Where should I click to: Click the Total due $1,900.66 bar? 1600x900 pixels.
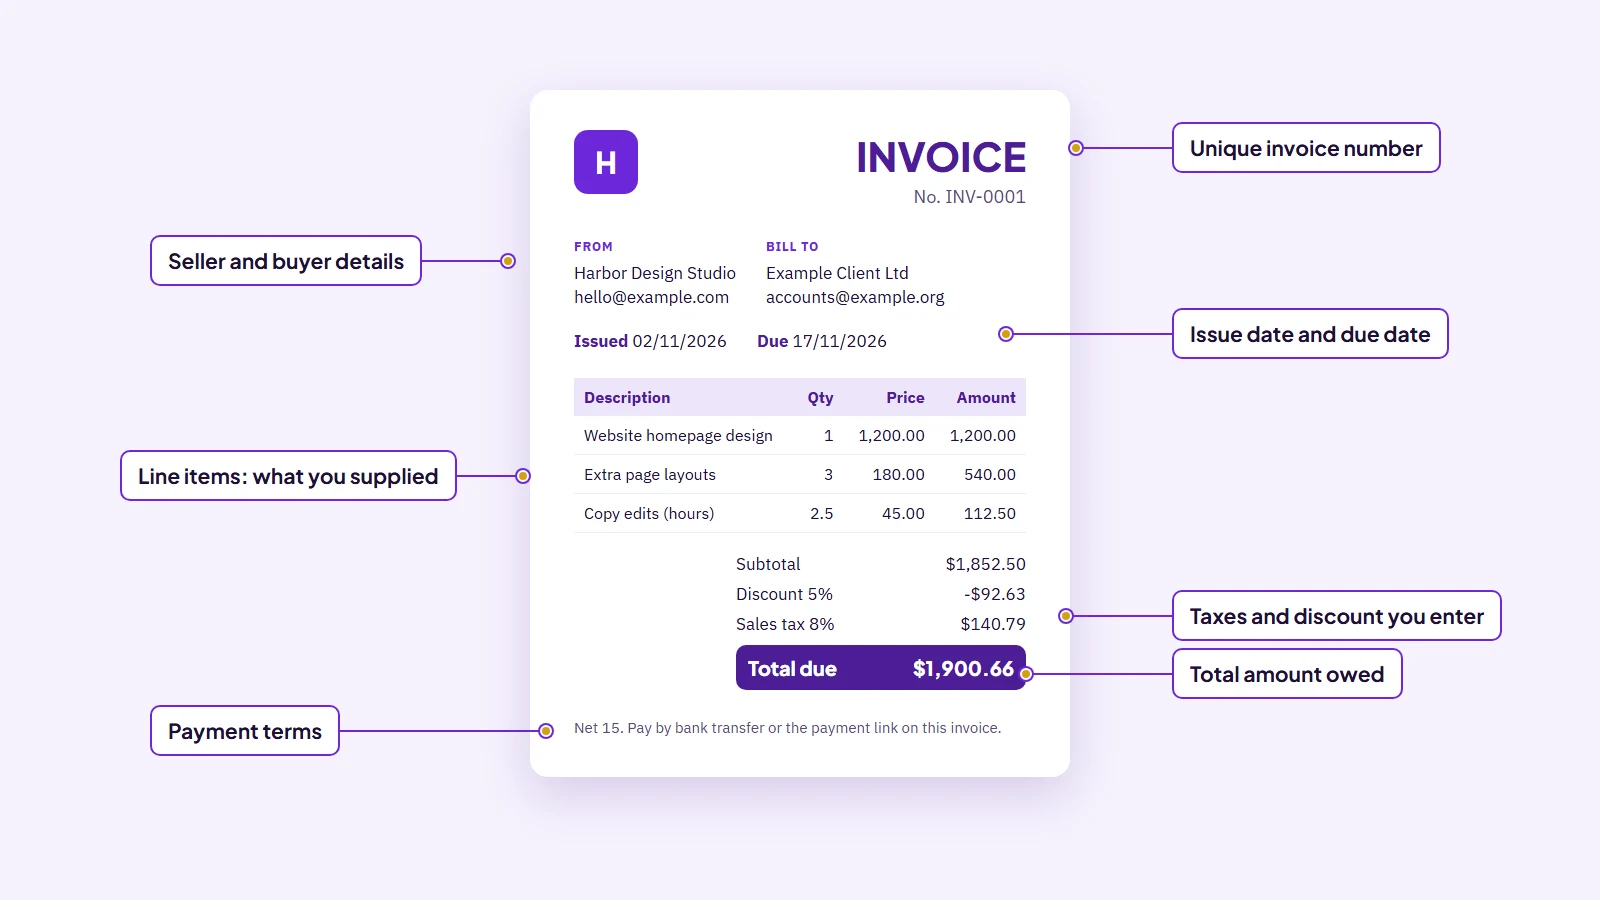[881, 668]
